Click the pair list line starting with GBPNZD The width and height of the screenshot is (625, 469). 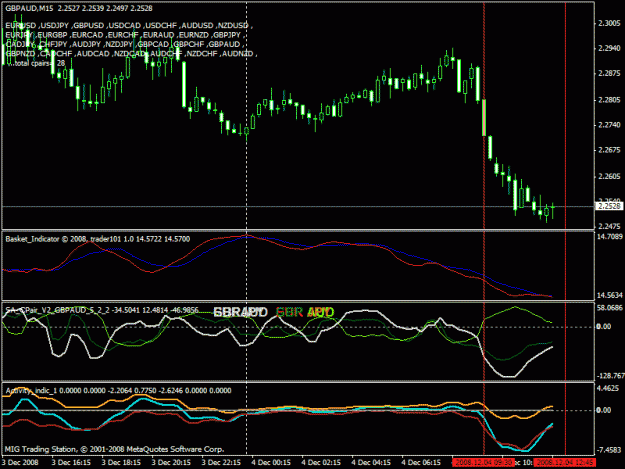click(x=131, y=54)
